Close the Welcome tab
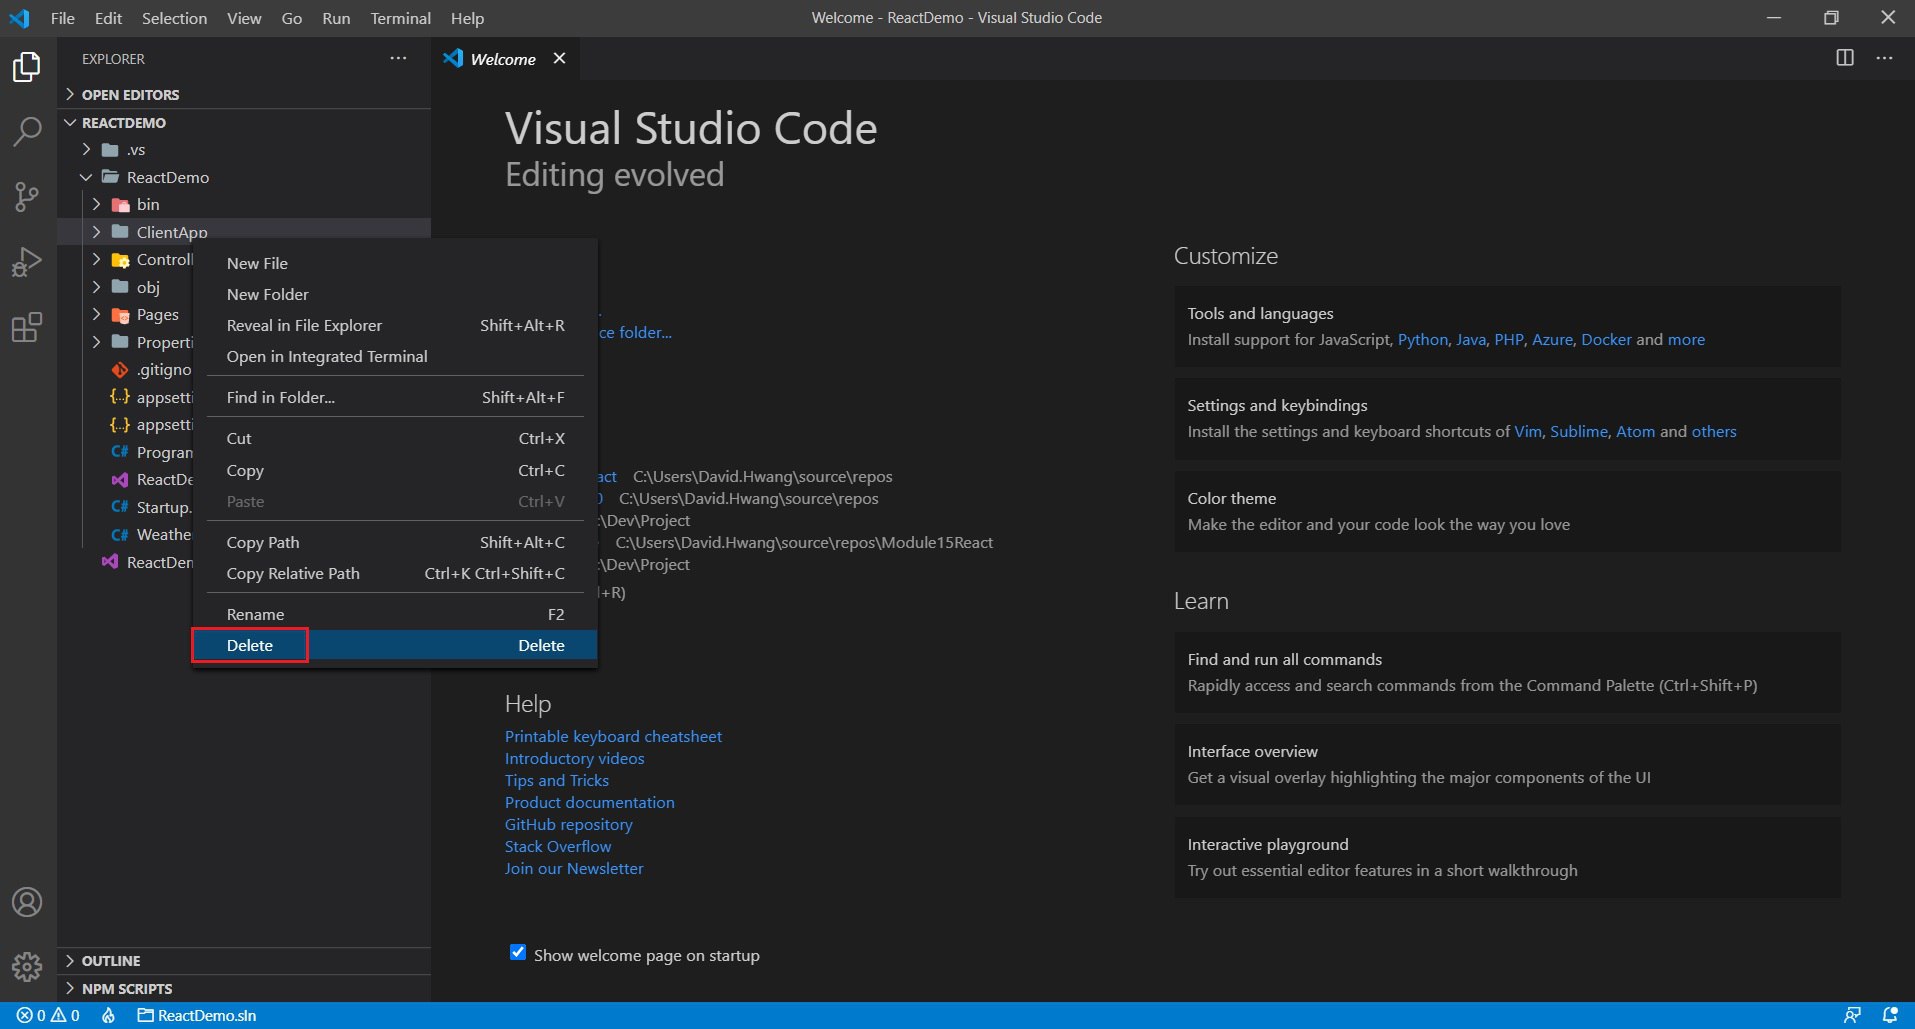The image size is (1915, 1029). [560, 58]
